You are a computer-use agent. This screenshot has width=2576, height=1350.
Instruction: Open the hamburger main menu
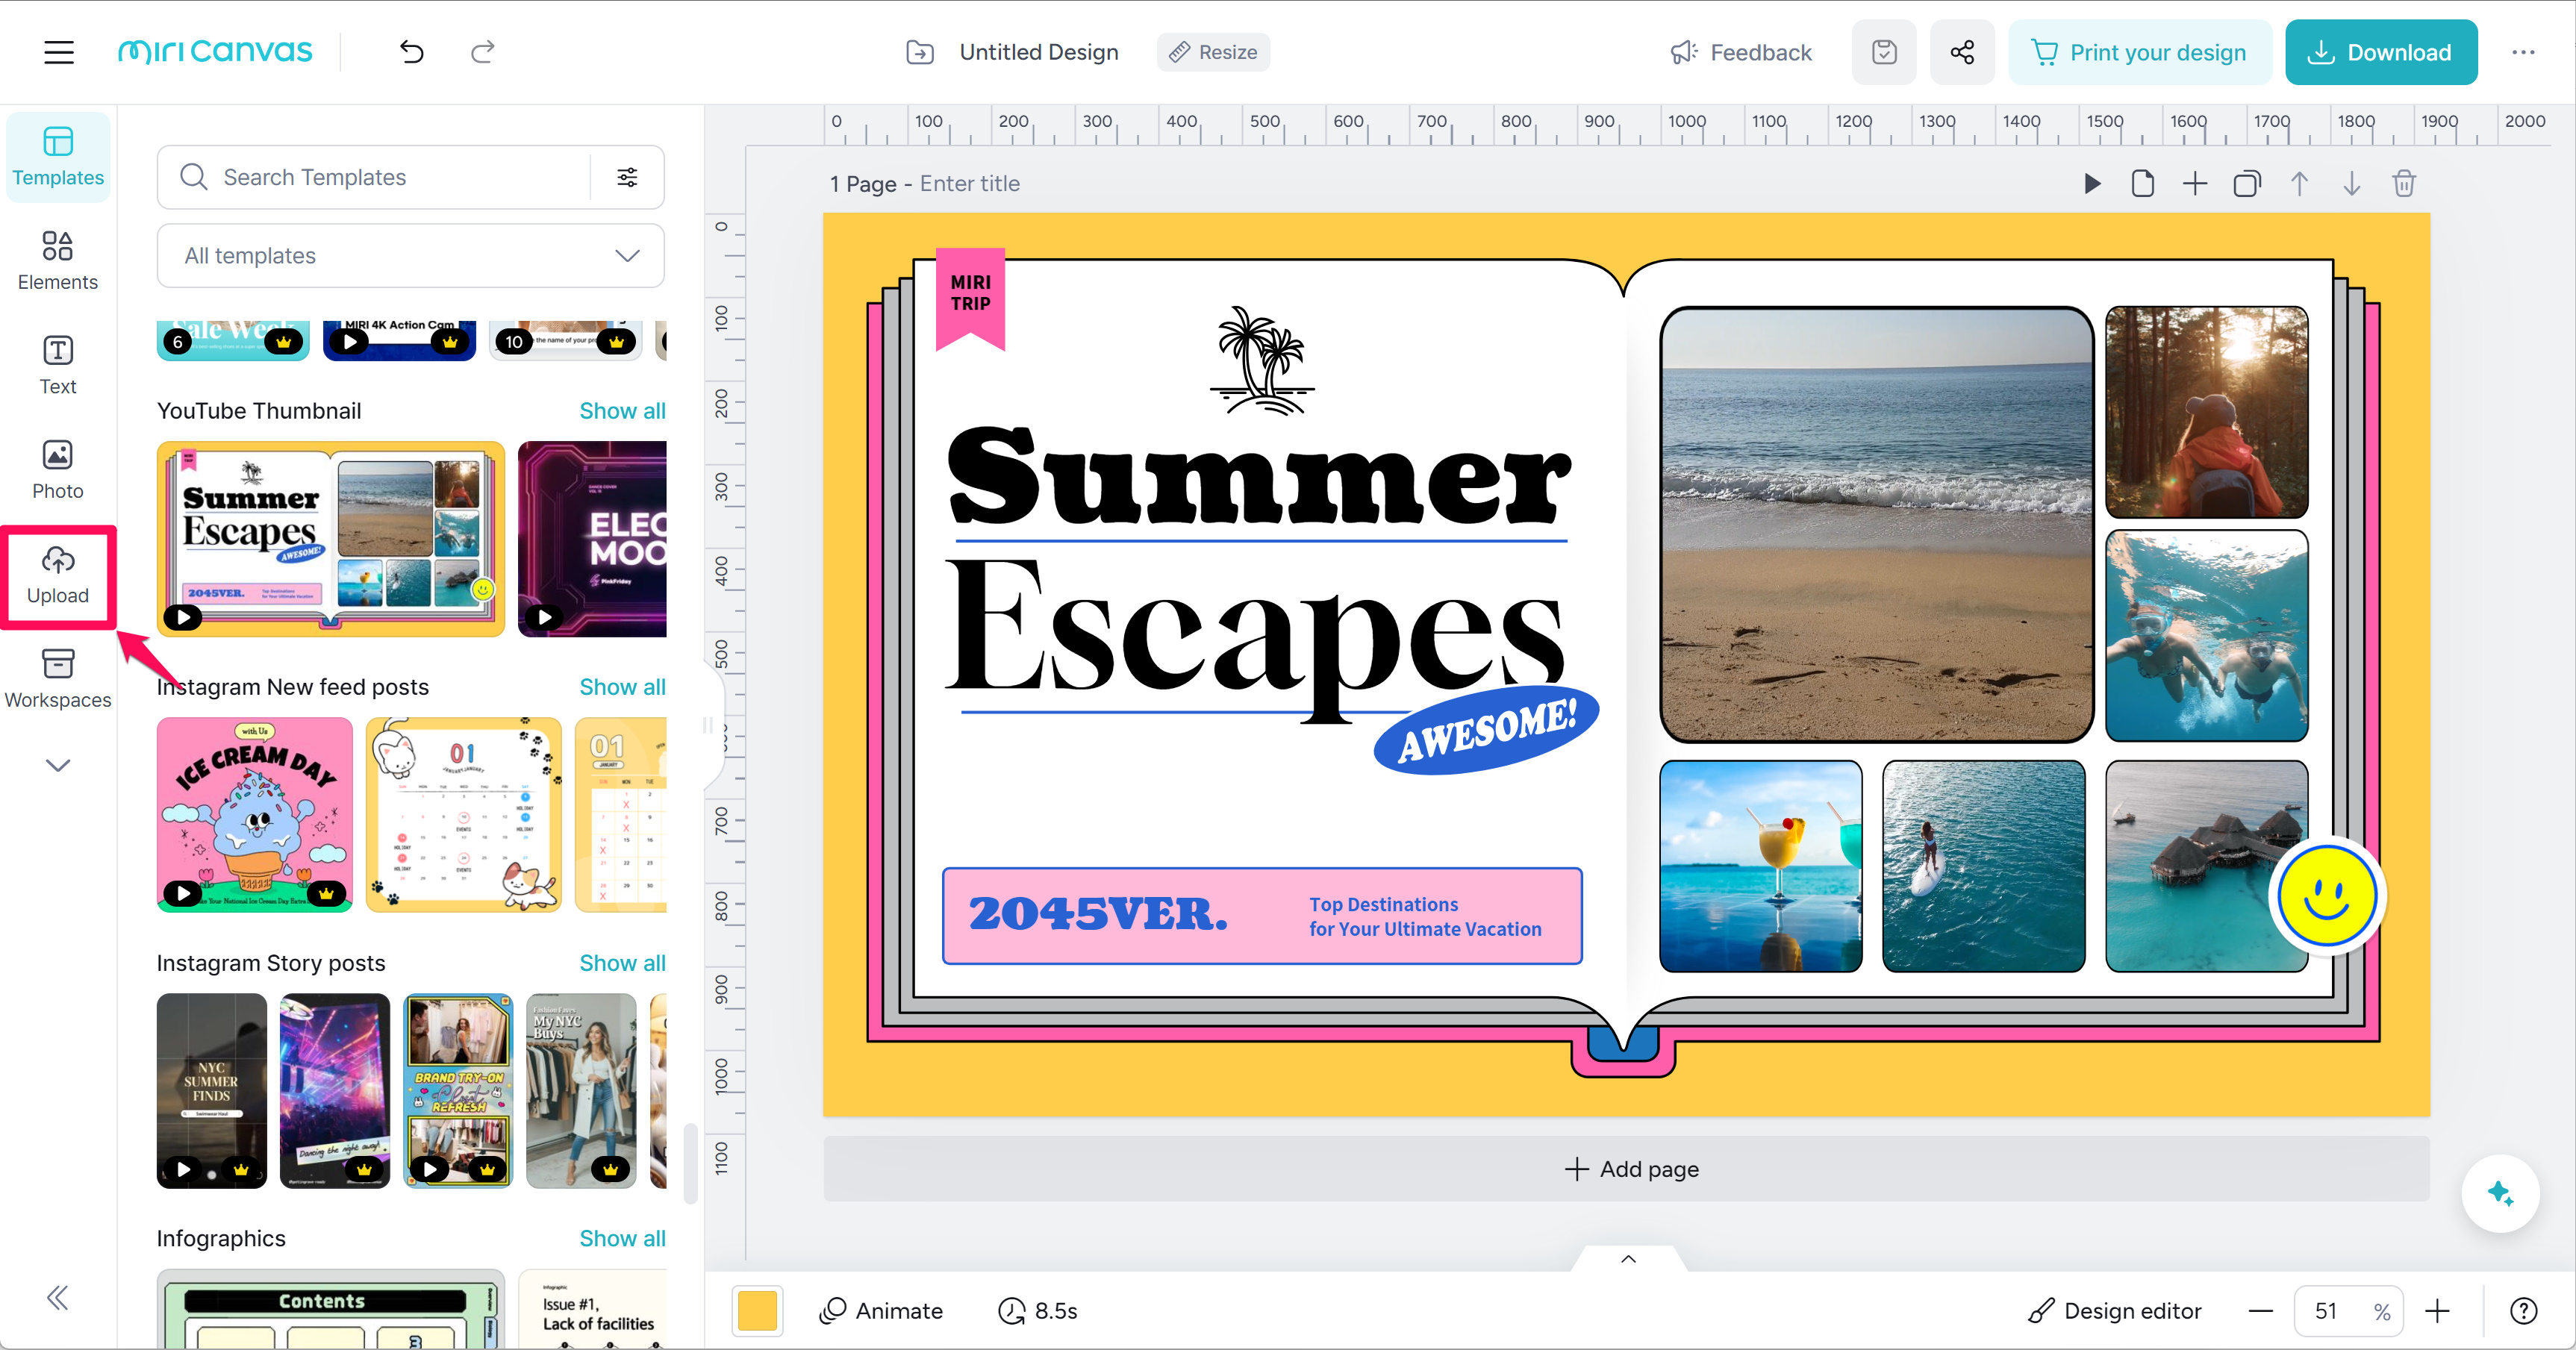(59, 52)
